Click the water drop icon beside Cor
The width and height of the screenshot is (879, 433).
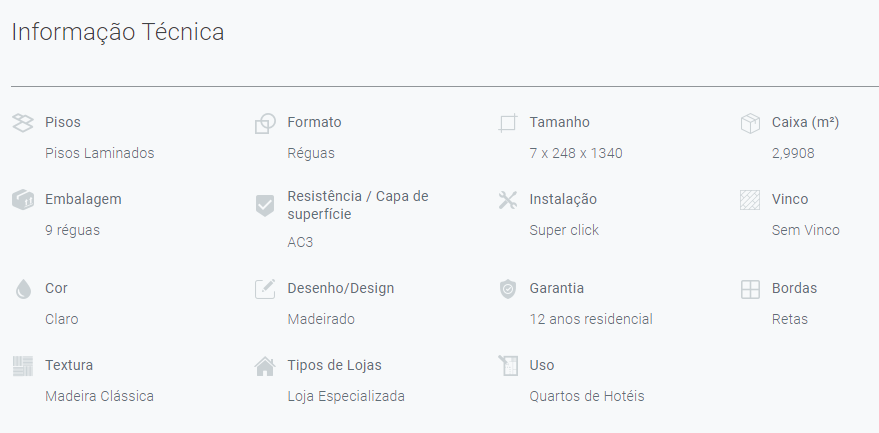point(23,289)
